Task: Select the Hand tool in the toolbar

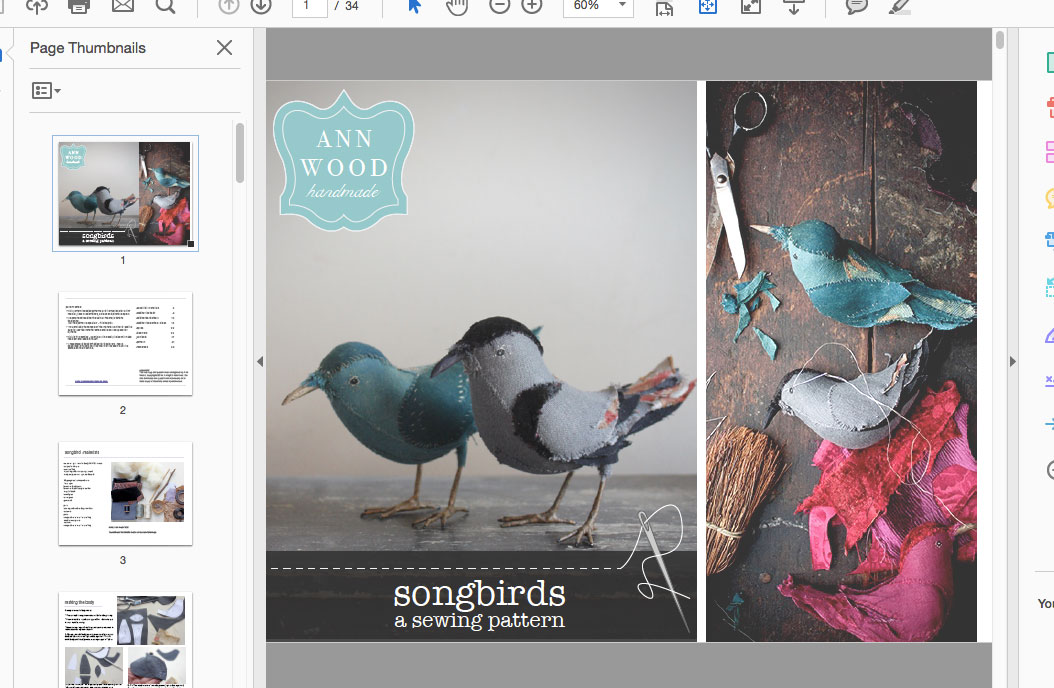Action: pyautogui.click(x=456, y=7)
